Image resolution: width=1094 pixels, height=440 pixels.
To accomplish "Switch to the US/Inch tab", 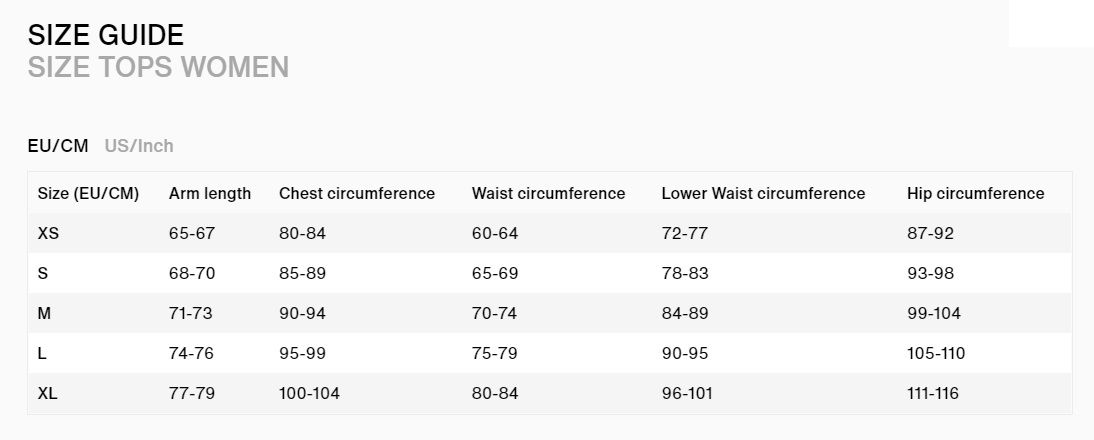I will 139,146.
